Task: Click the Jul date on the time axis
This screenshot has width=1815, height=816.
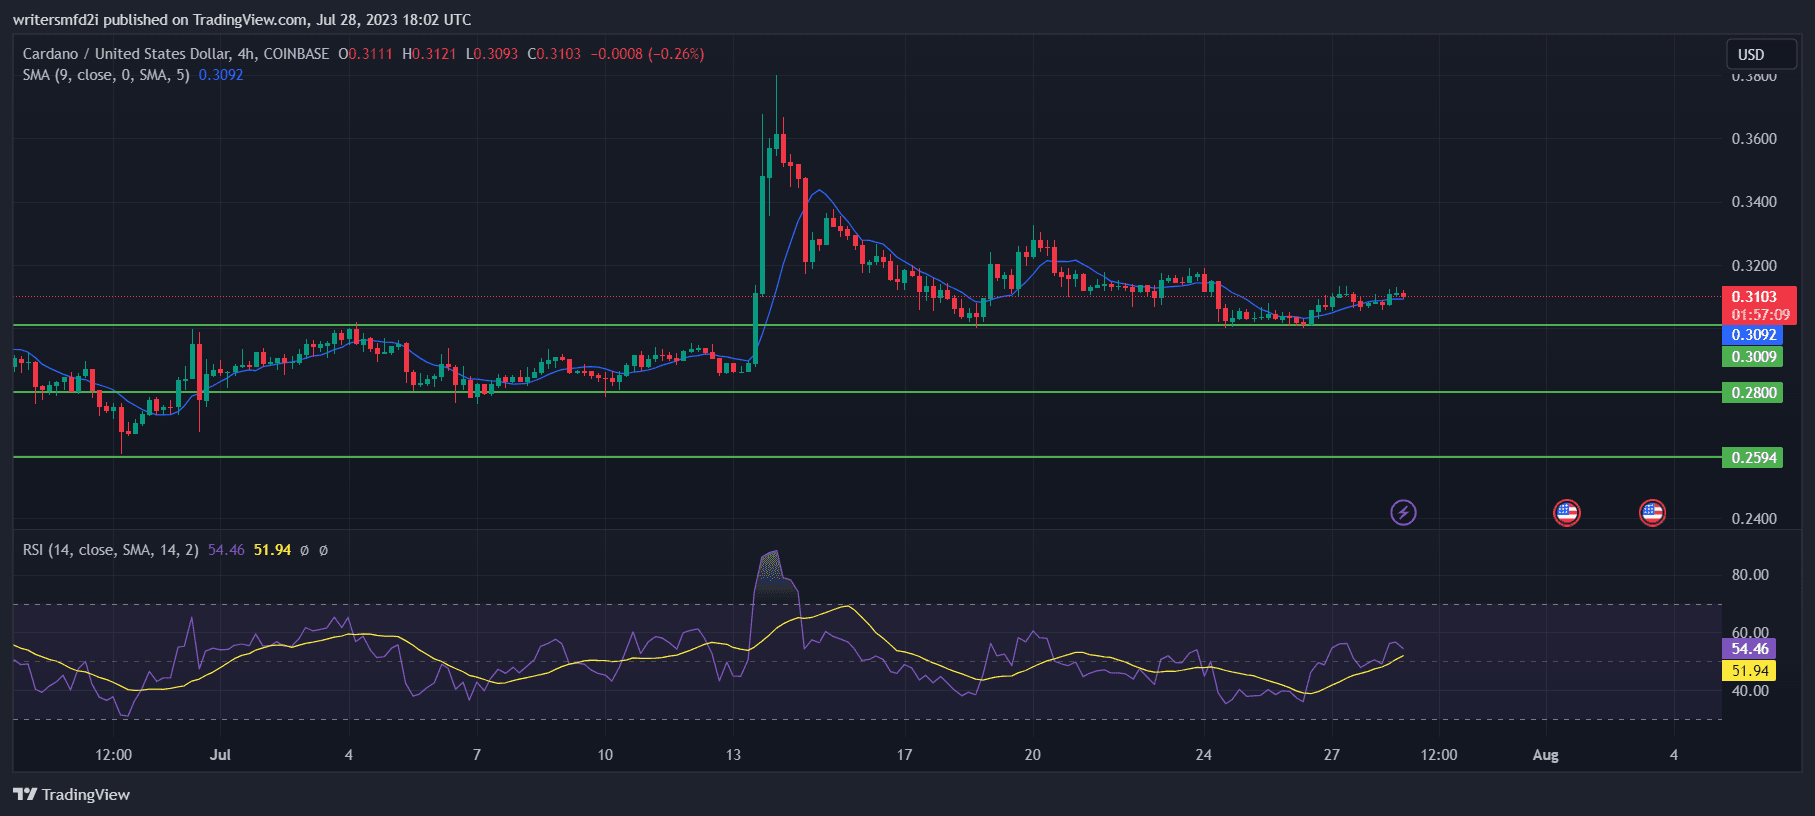Action: 220,755
